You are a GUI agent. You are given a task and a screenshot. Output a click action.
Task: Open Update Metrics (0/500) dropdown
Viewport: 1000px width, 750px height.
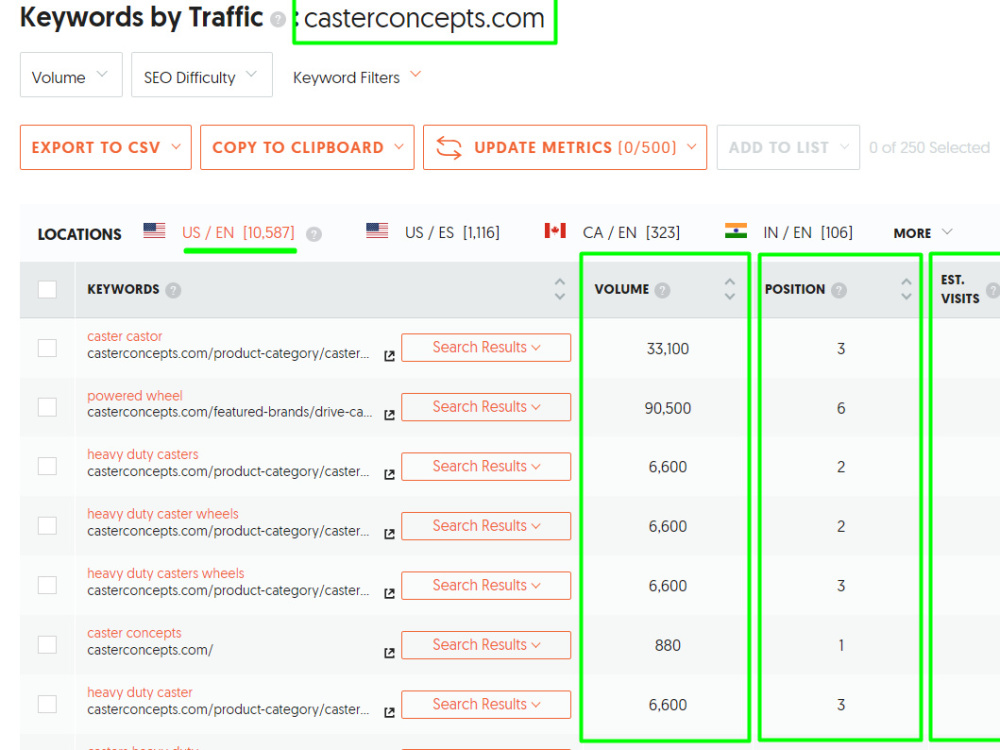(565, 147)
